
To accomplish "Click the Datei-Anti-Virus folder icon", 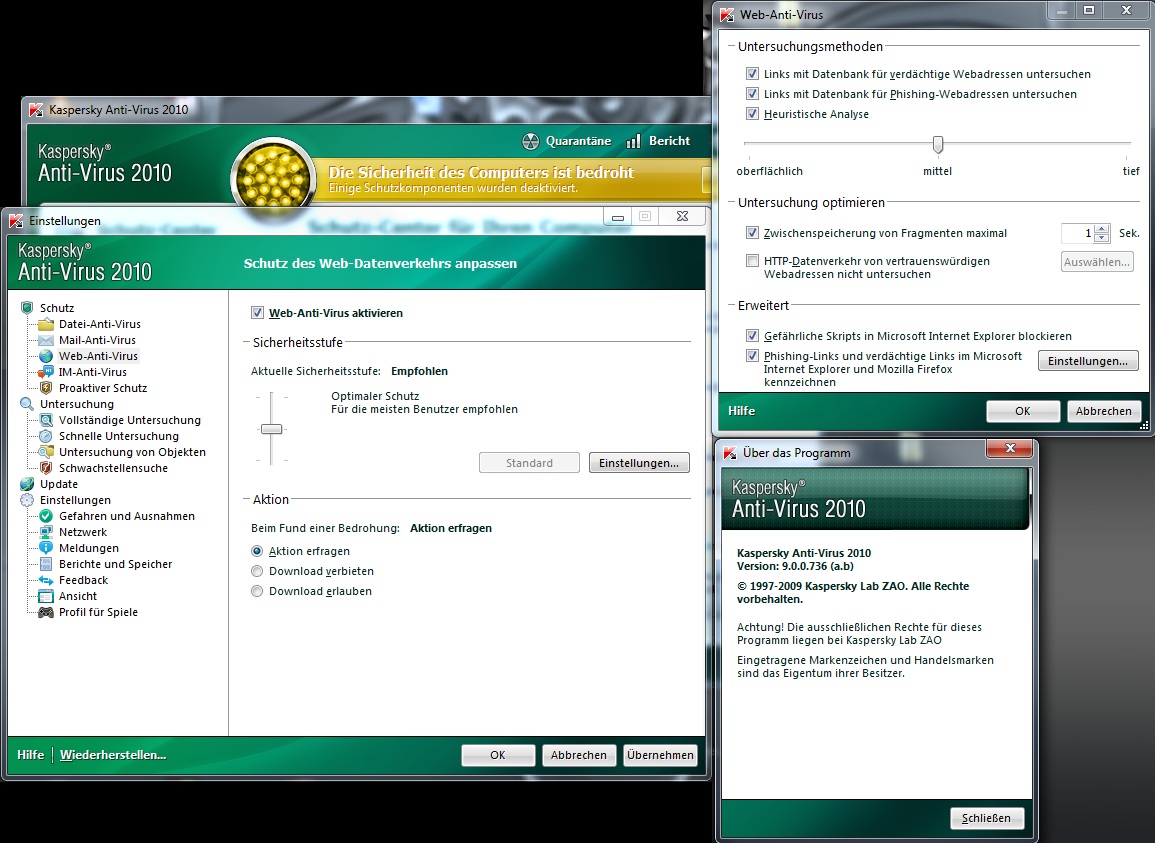I will coord(46,324).
